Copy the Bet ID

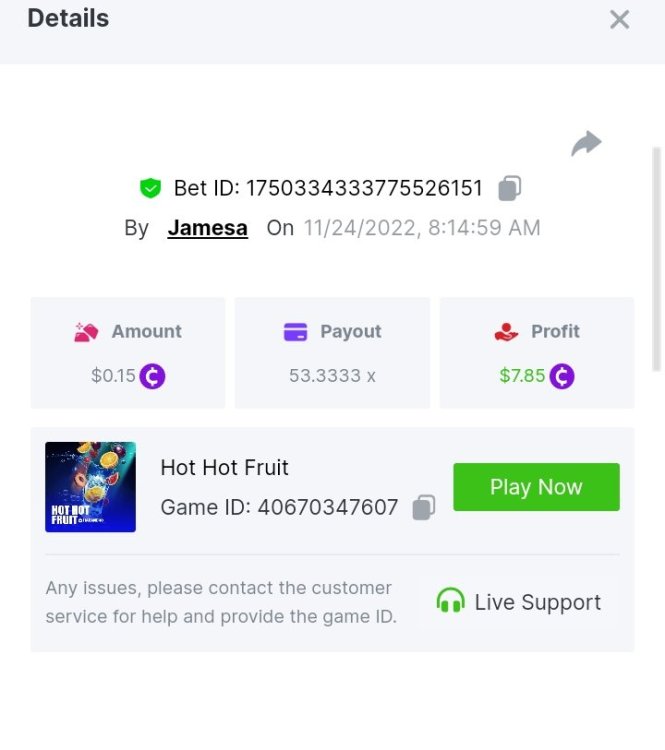point(510,188)
